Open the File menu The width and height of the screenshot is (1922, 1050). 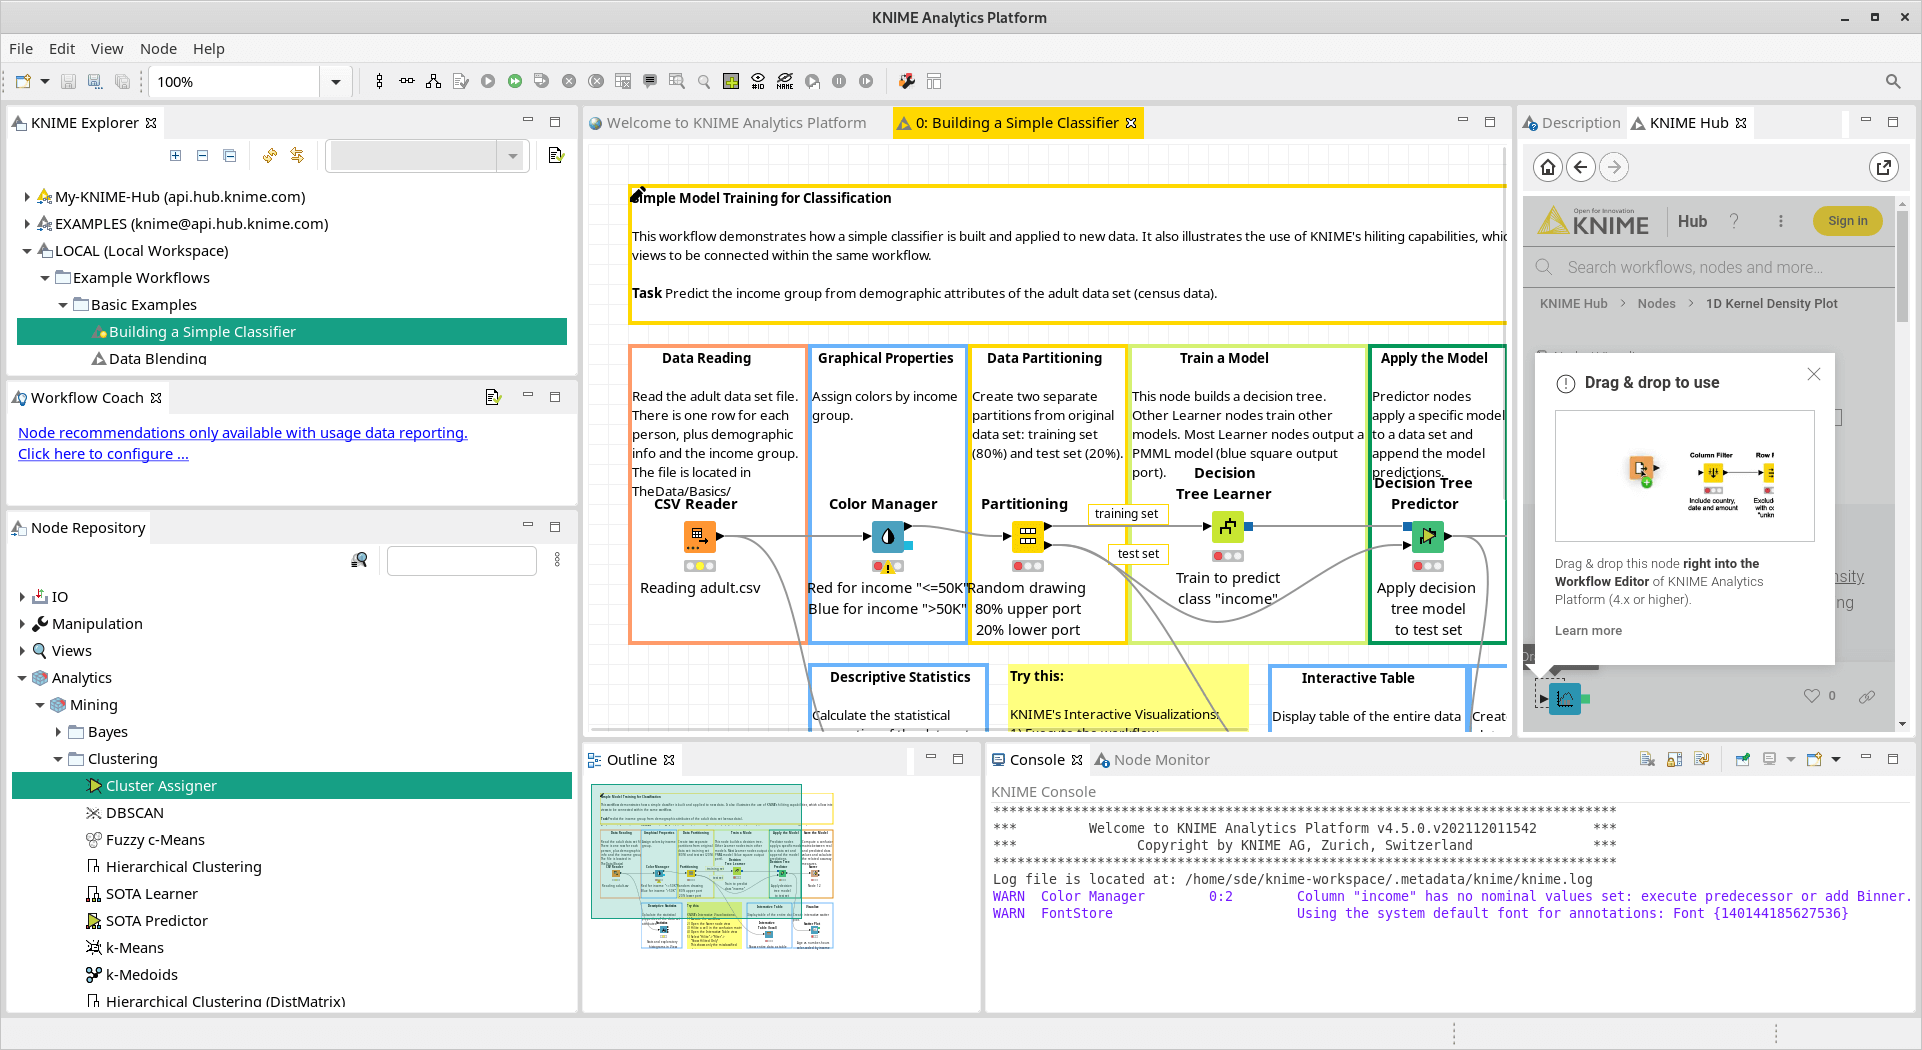coord(21,49)
